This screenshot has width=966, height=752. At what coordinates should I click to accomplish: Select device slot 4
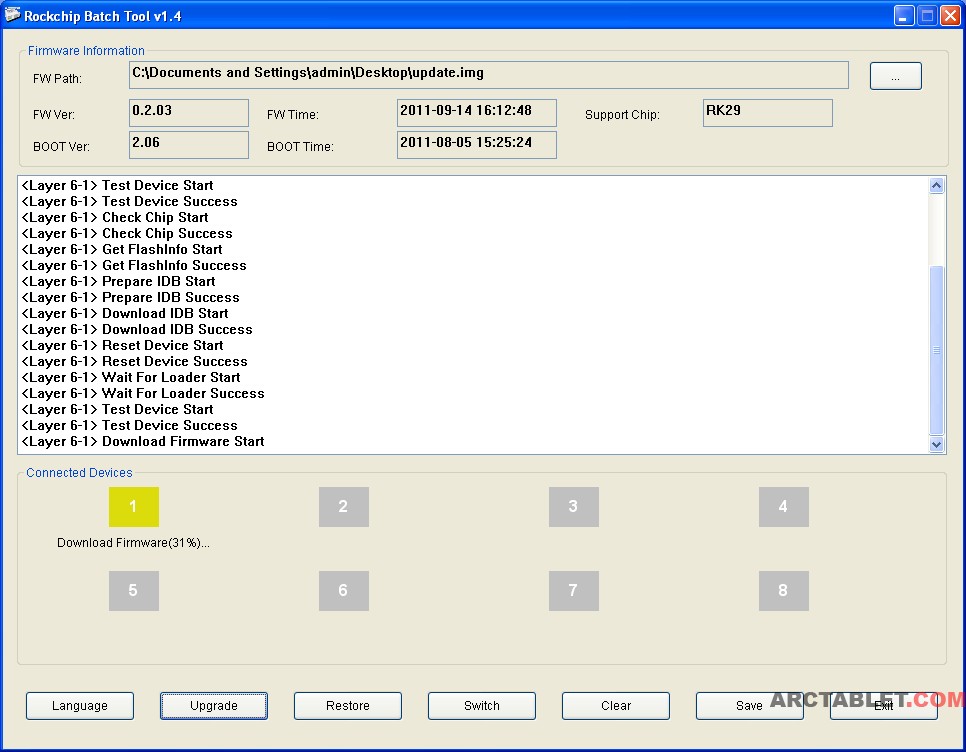click(x=784, y=507)
